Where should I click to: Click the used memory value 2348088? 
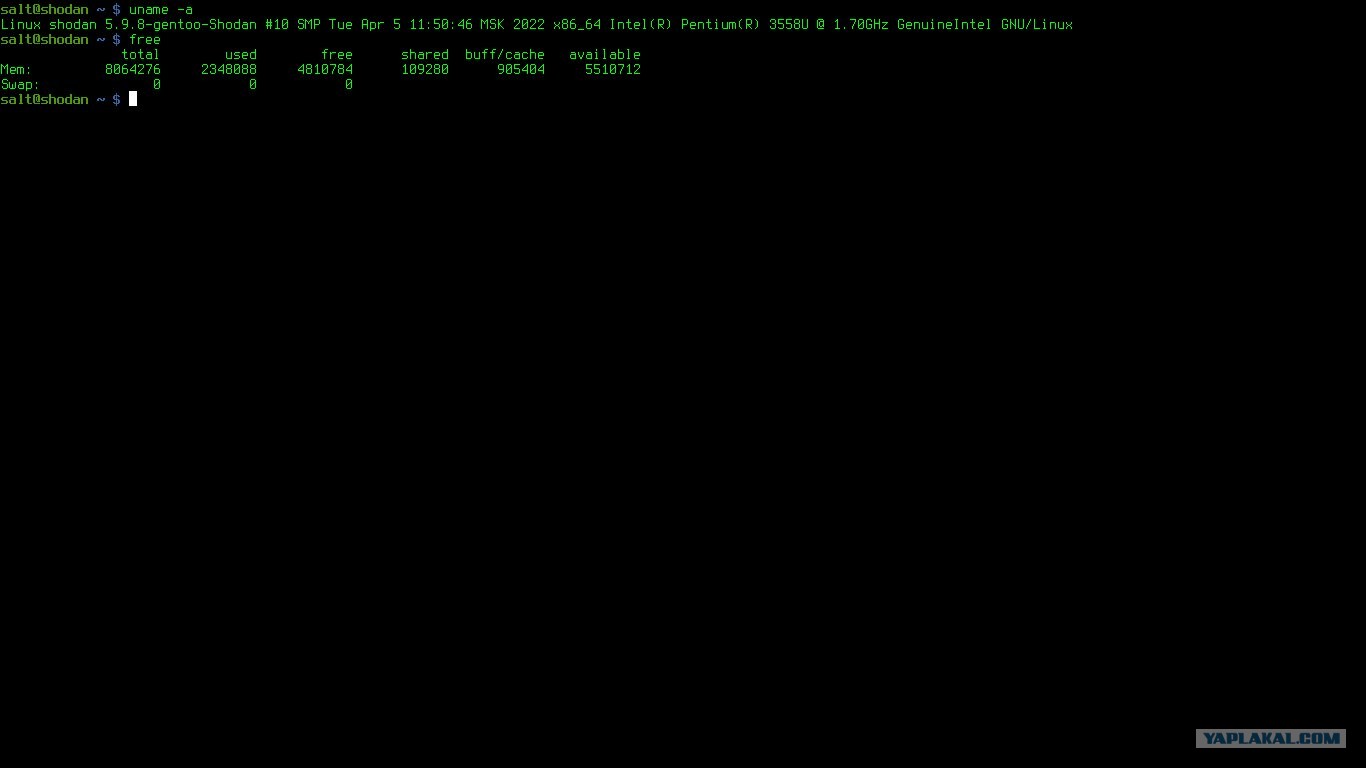click(229, 69)
